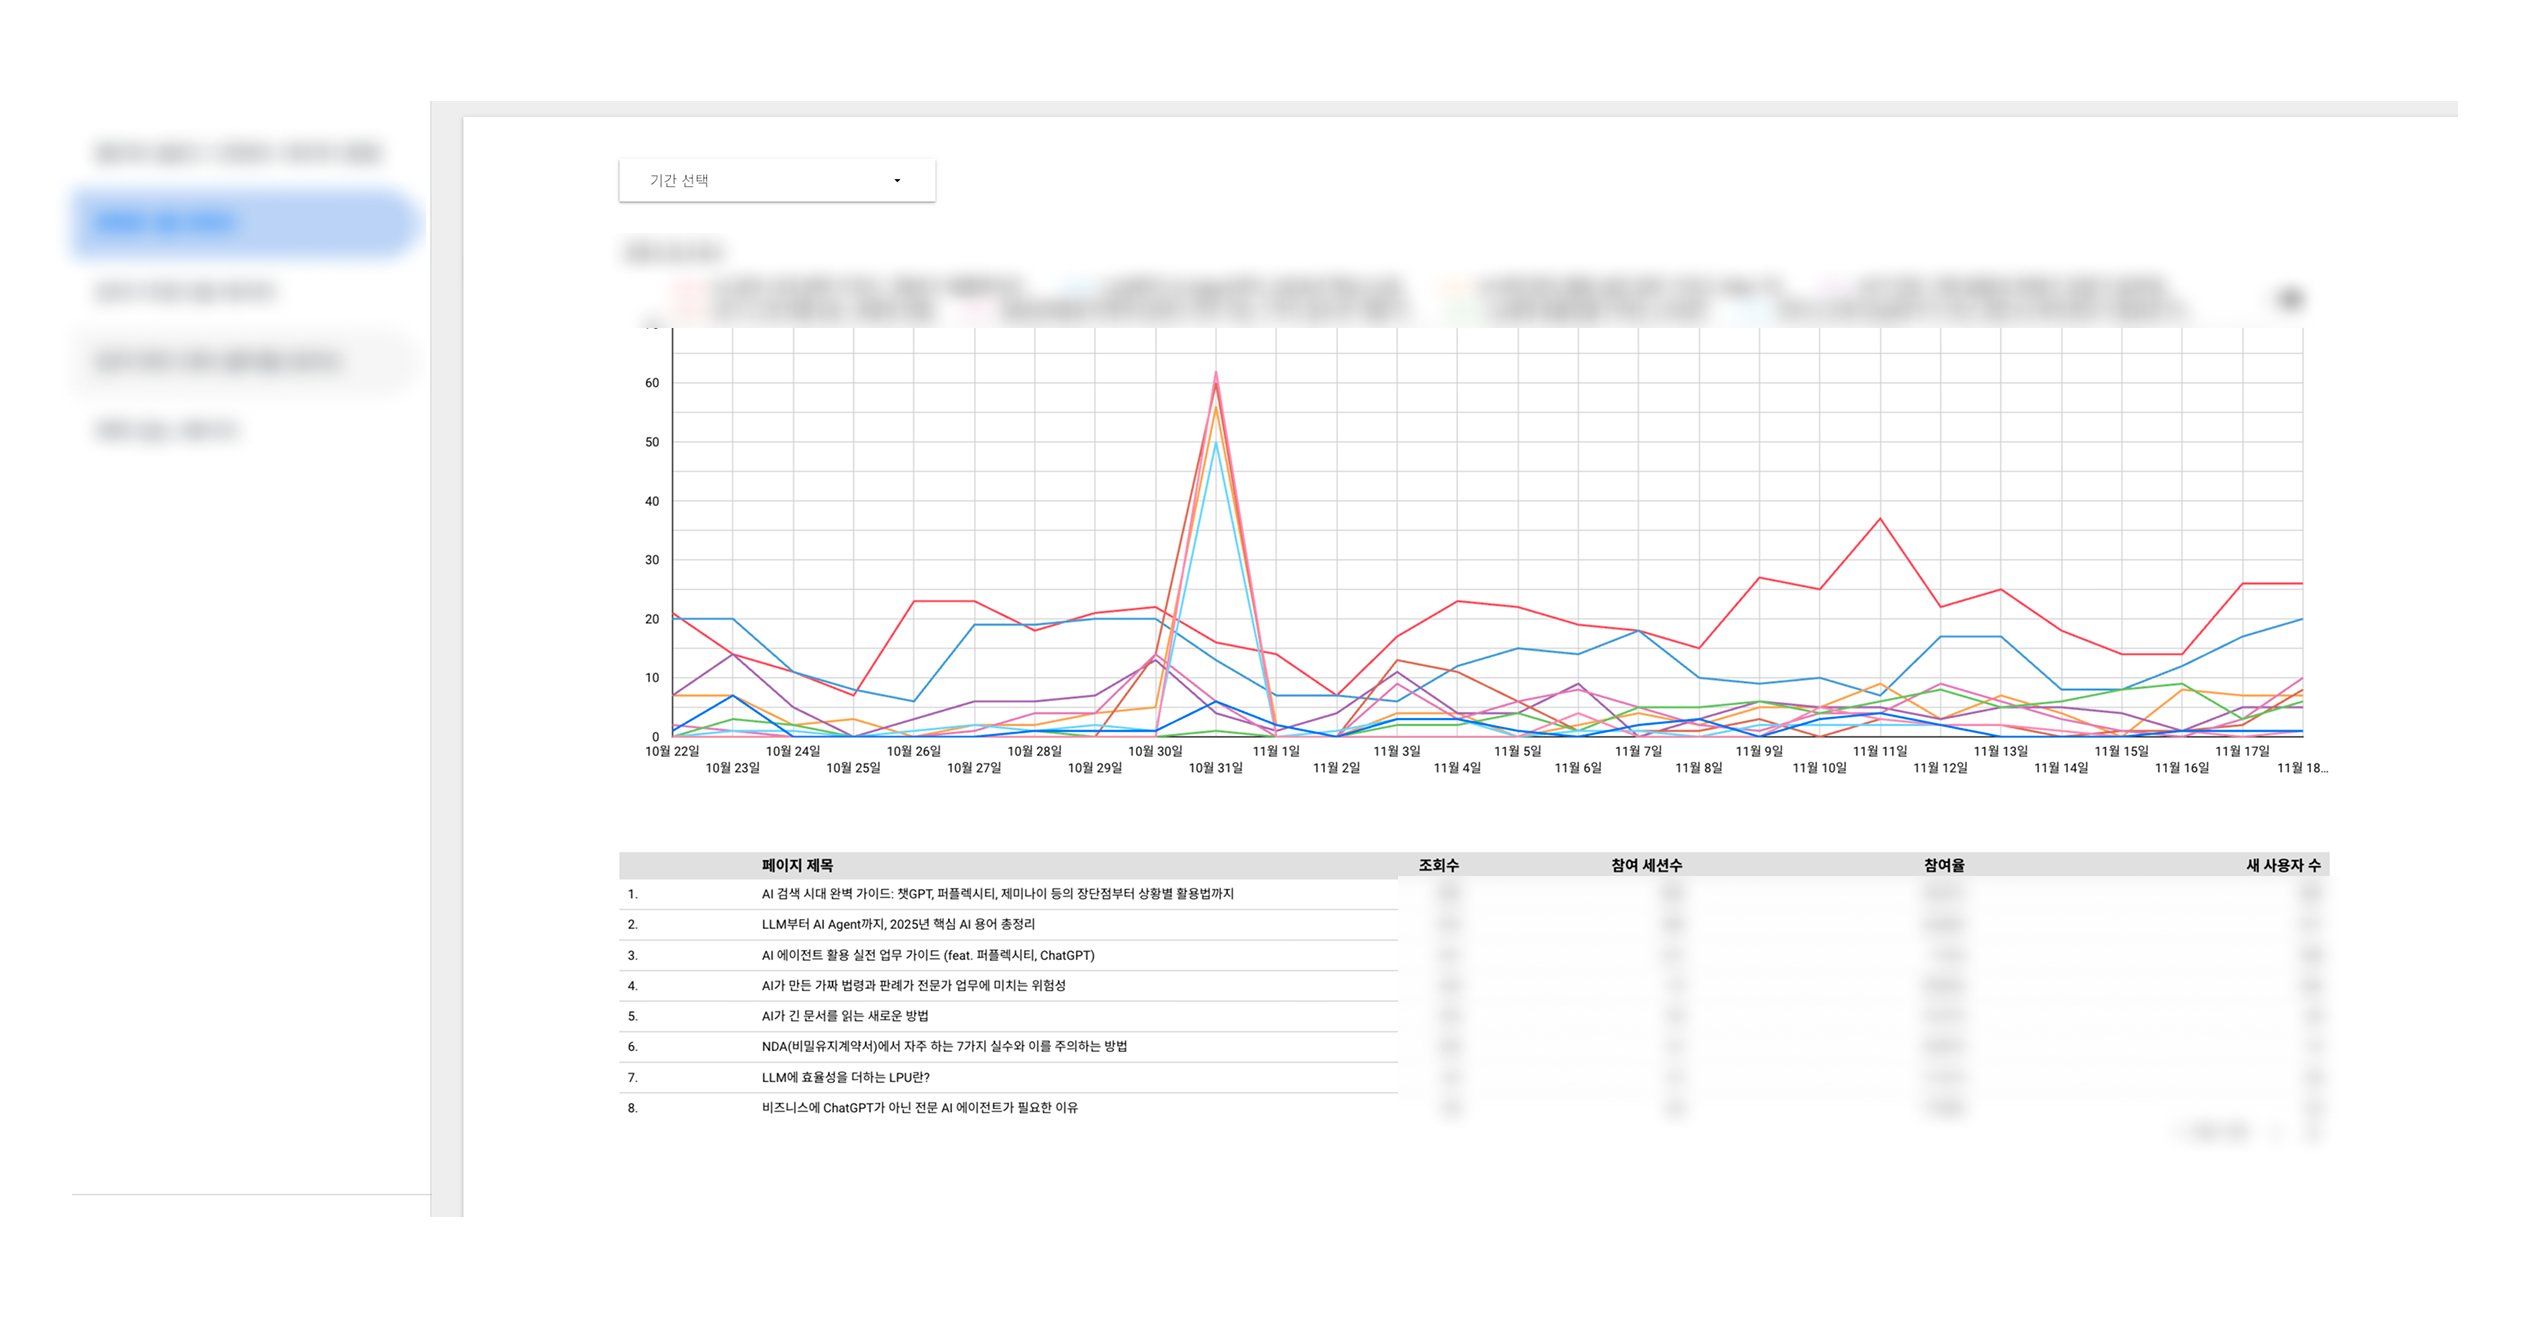Click the legend pager icon right of chart legend
Image resolution: width=2530 pixels, height=1318 pixels.
click(2290, 298)
